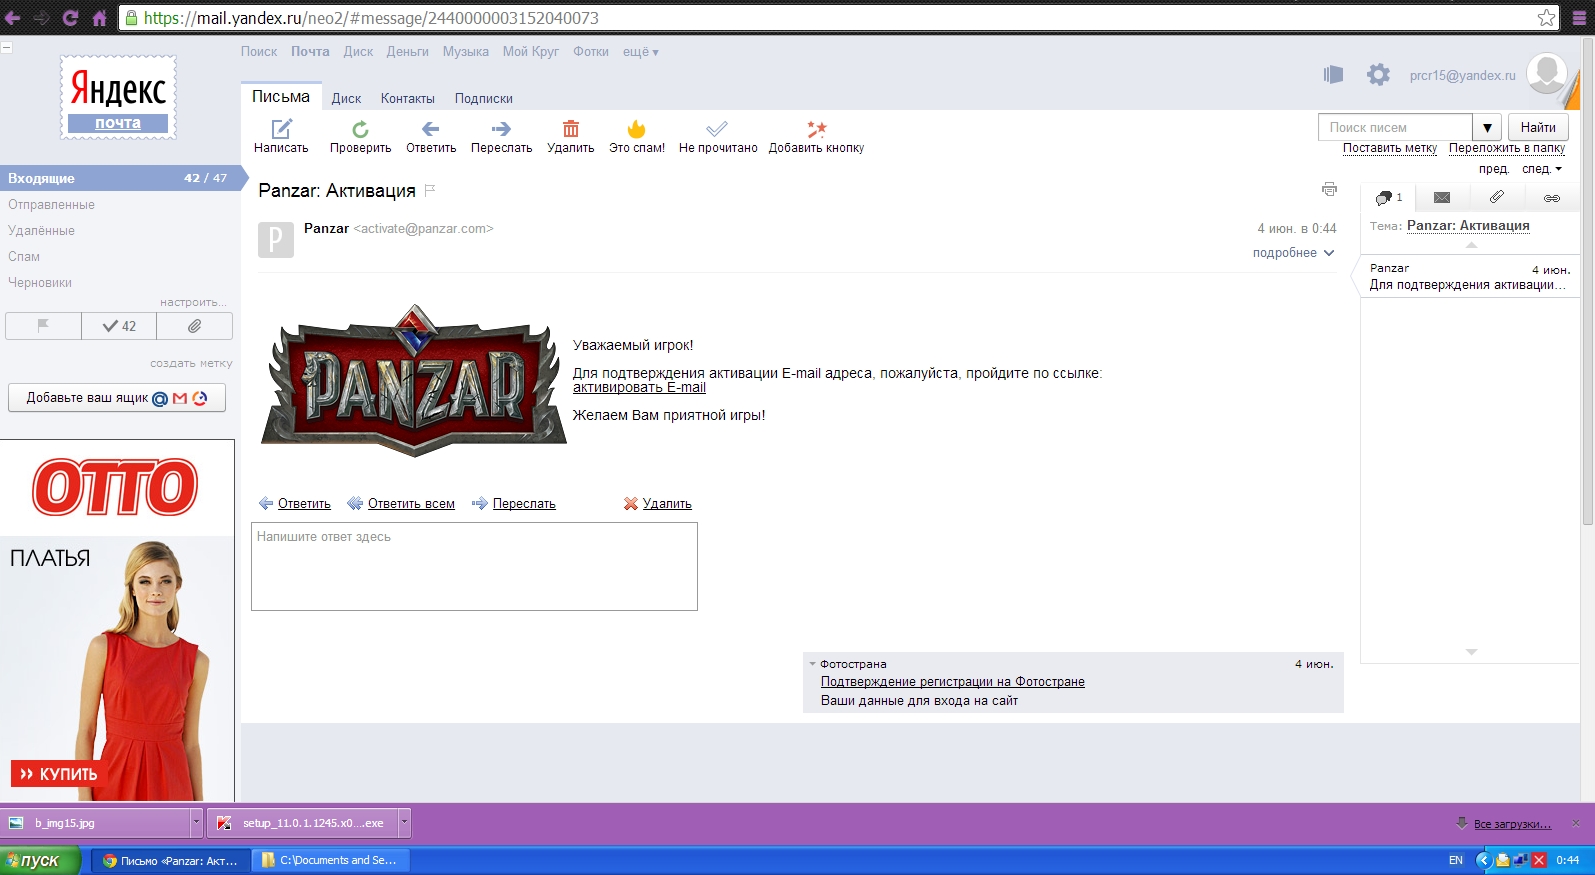Click panel toggle icon beside settings gear
The image size is (1595, 875).
[1333, 74]
